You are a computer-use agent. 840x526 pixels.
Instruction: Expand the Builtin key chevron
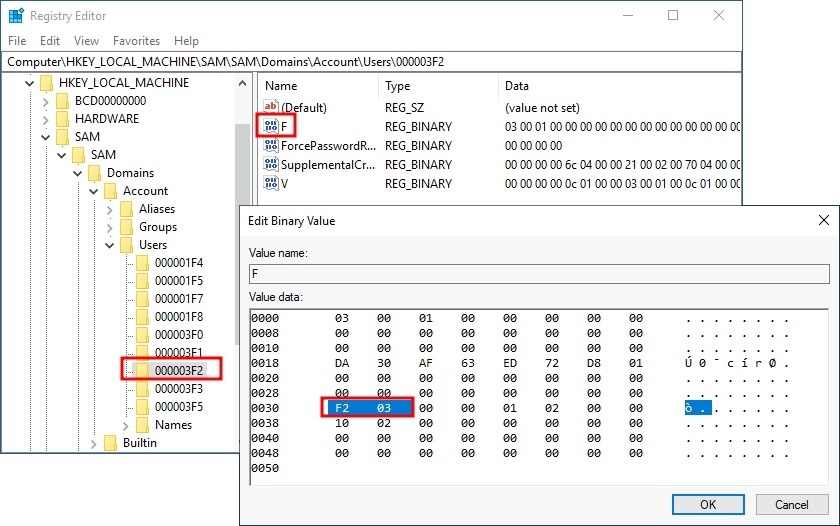[x=94, y=443]
